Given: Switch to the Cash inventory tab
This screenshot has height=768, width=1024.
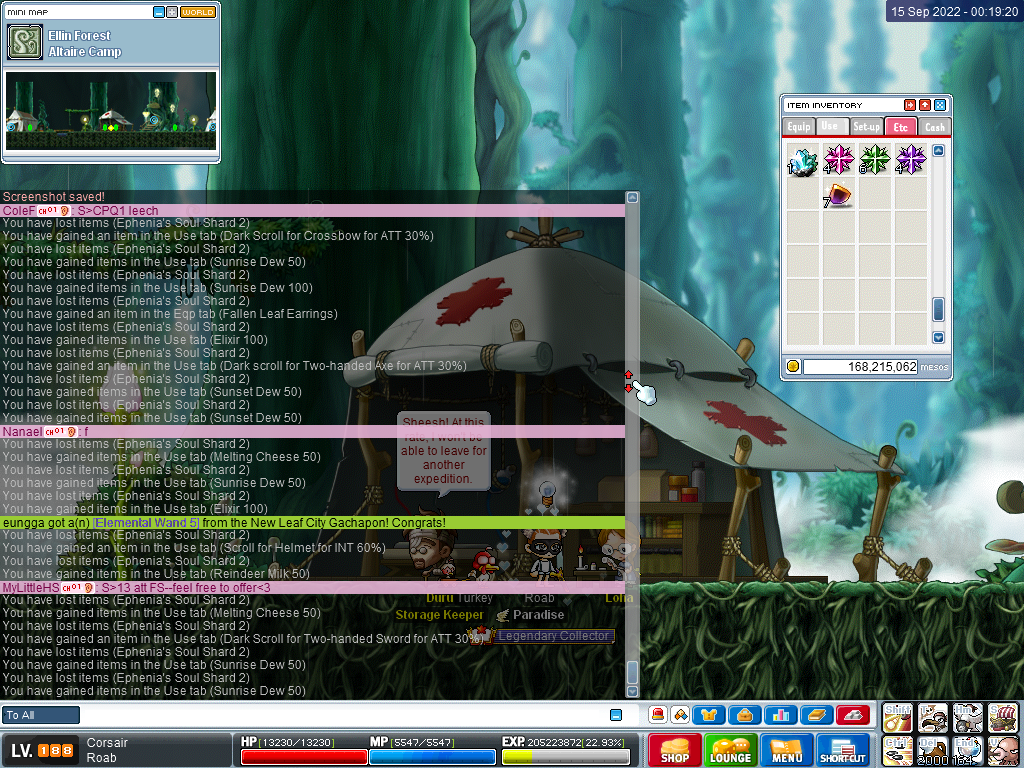Looking at the screenshot, I should pyautogui.click(x=934, y=127).
